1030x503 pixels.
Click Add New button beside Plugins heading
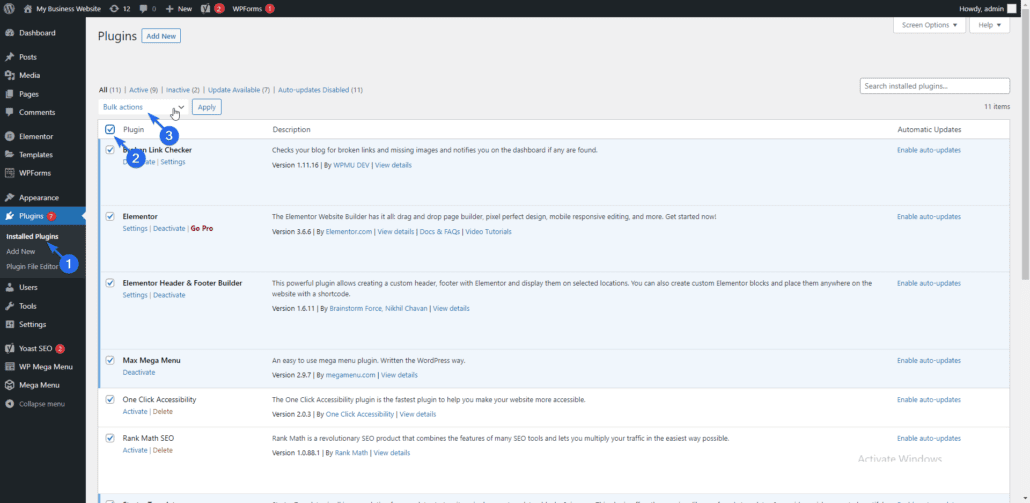(161, 36)
